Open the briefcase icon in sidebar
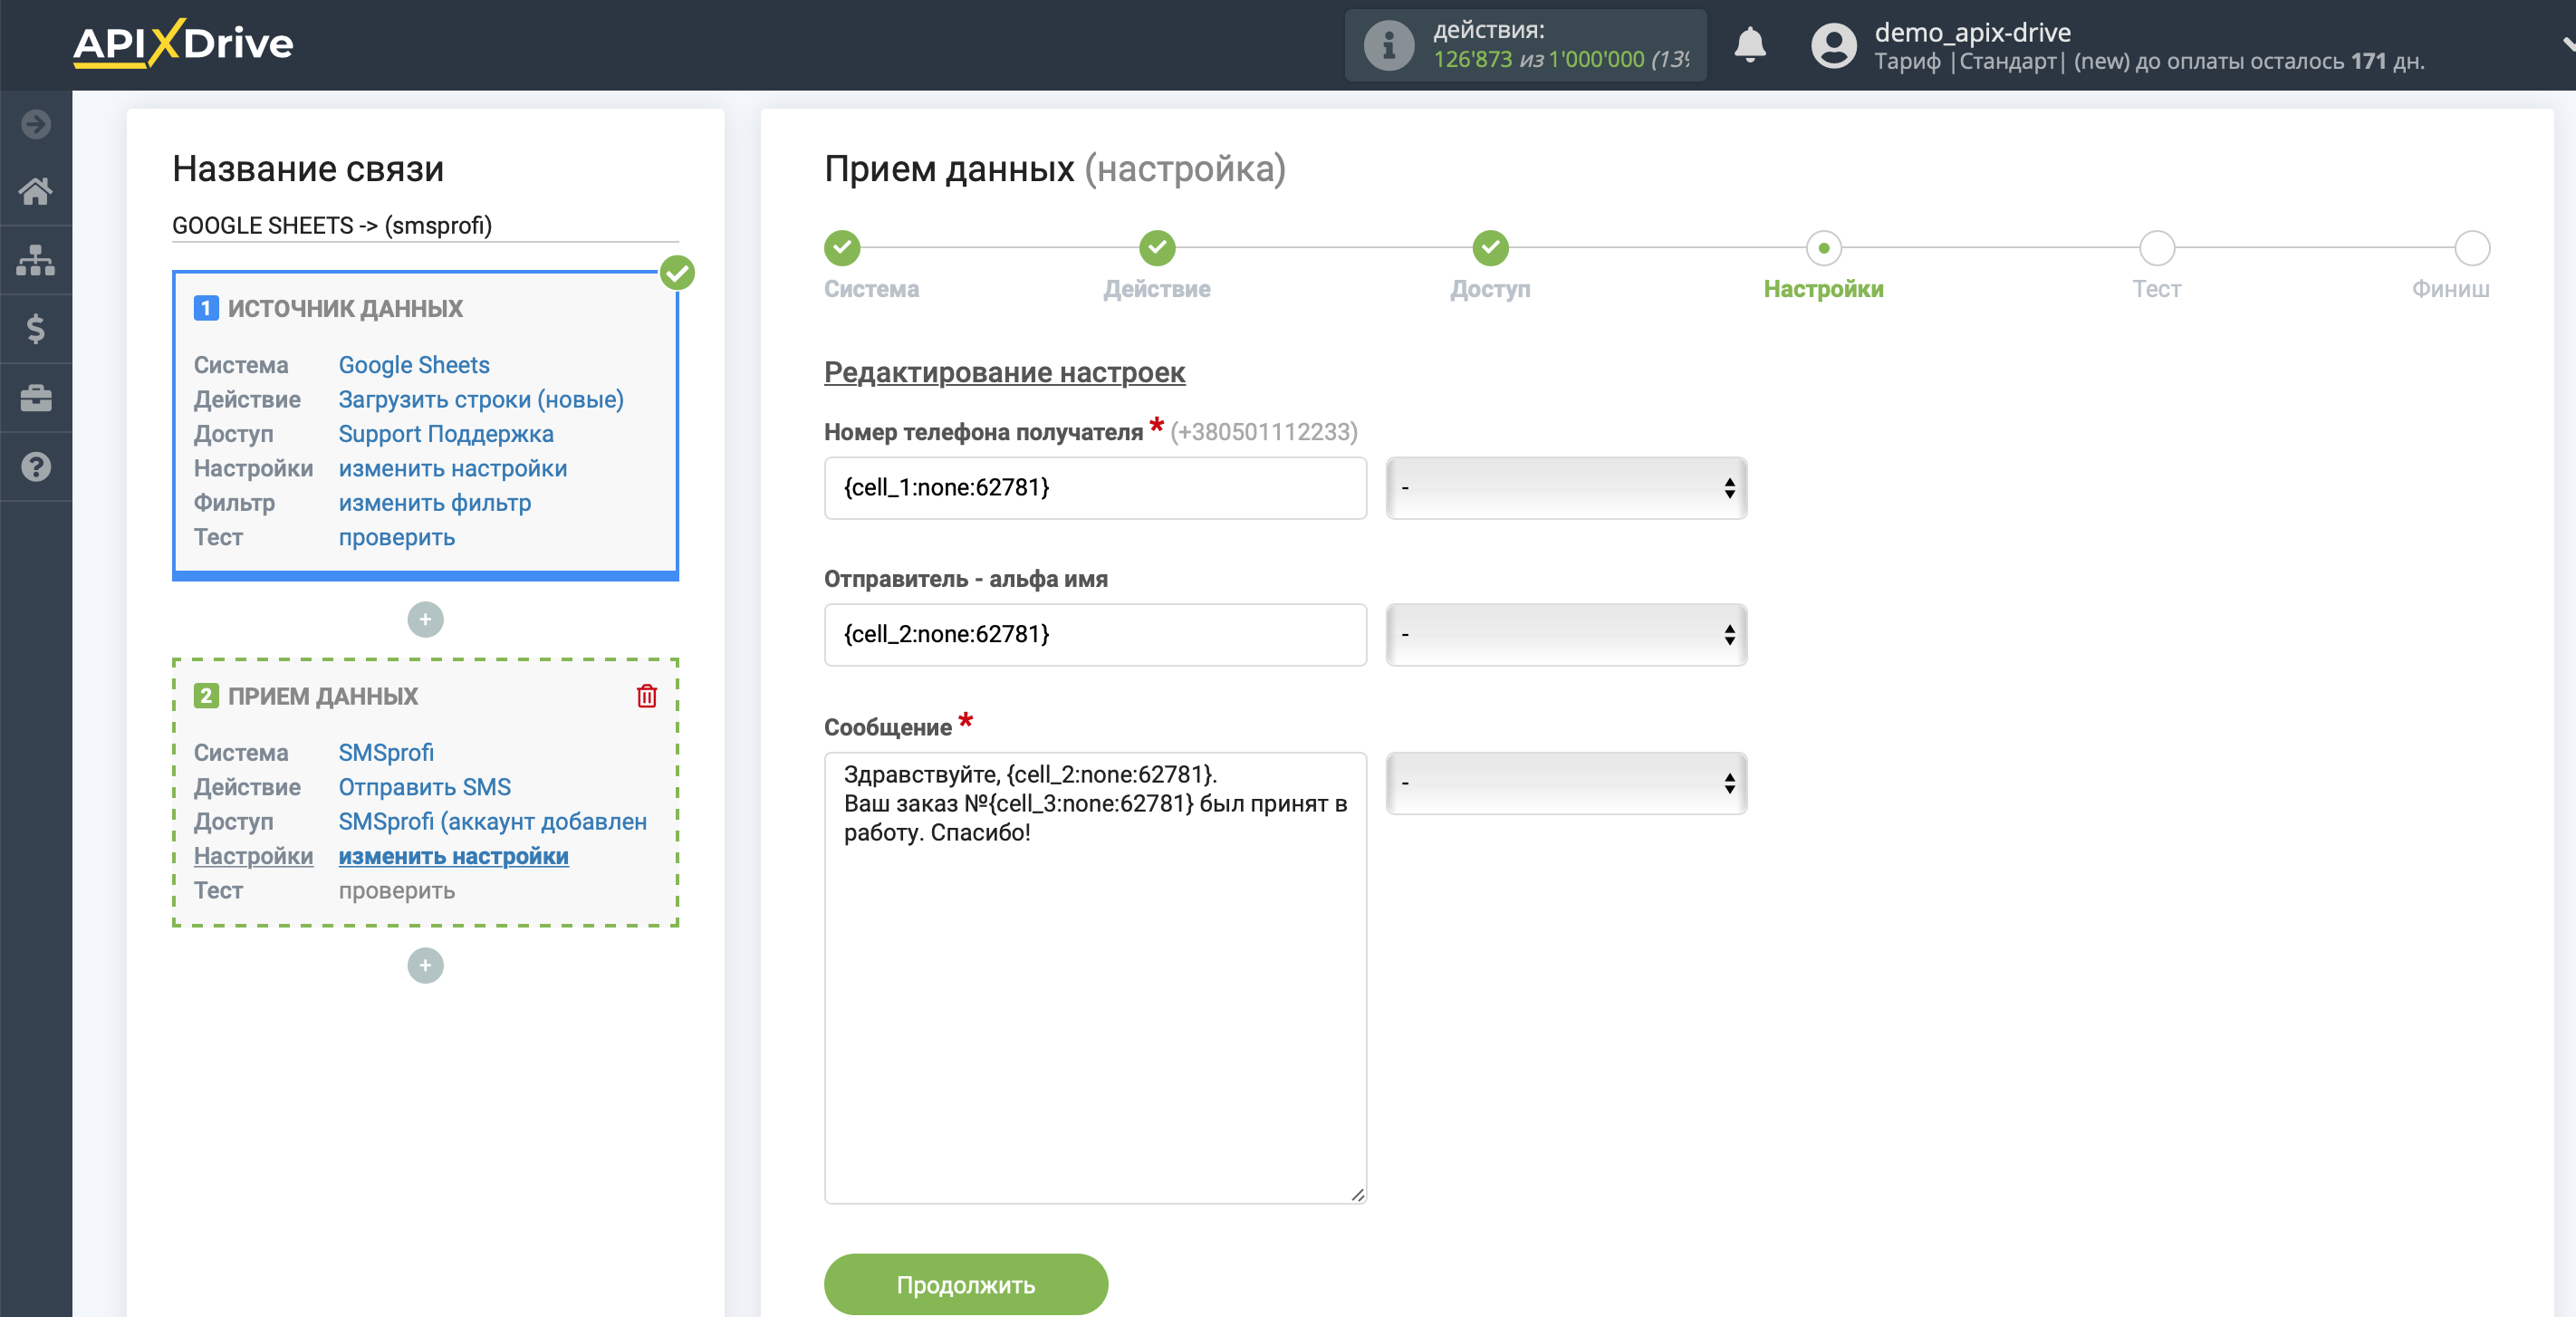This screenshot has width=2576, height=1317. [x=36, y=398]
